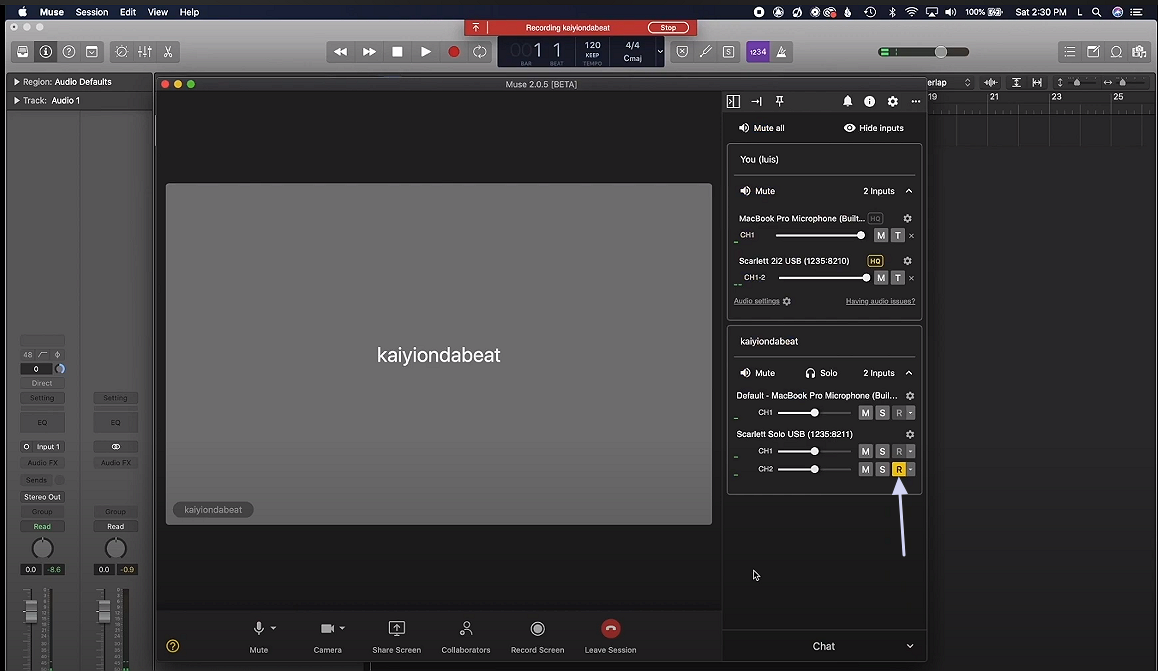Open Edit menu in menu bar

tap(128, 12)
